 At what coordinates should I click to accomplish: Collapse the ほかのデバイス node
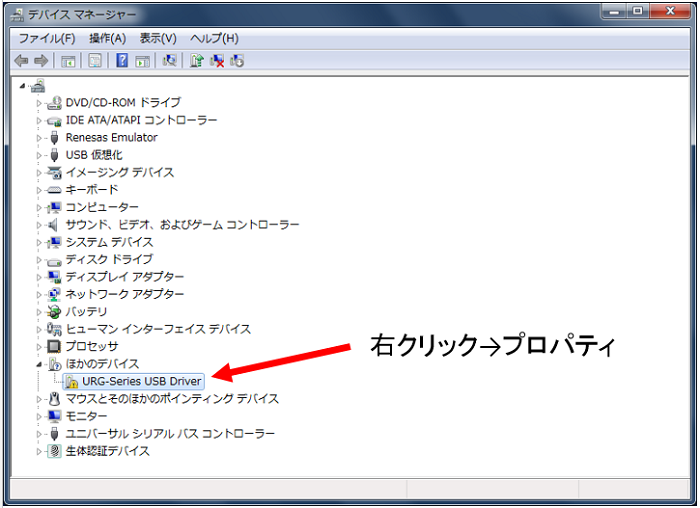point(39,365)
